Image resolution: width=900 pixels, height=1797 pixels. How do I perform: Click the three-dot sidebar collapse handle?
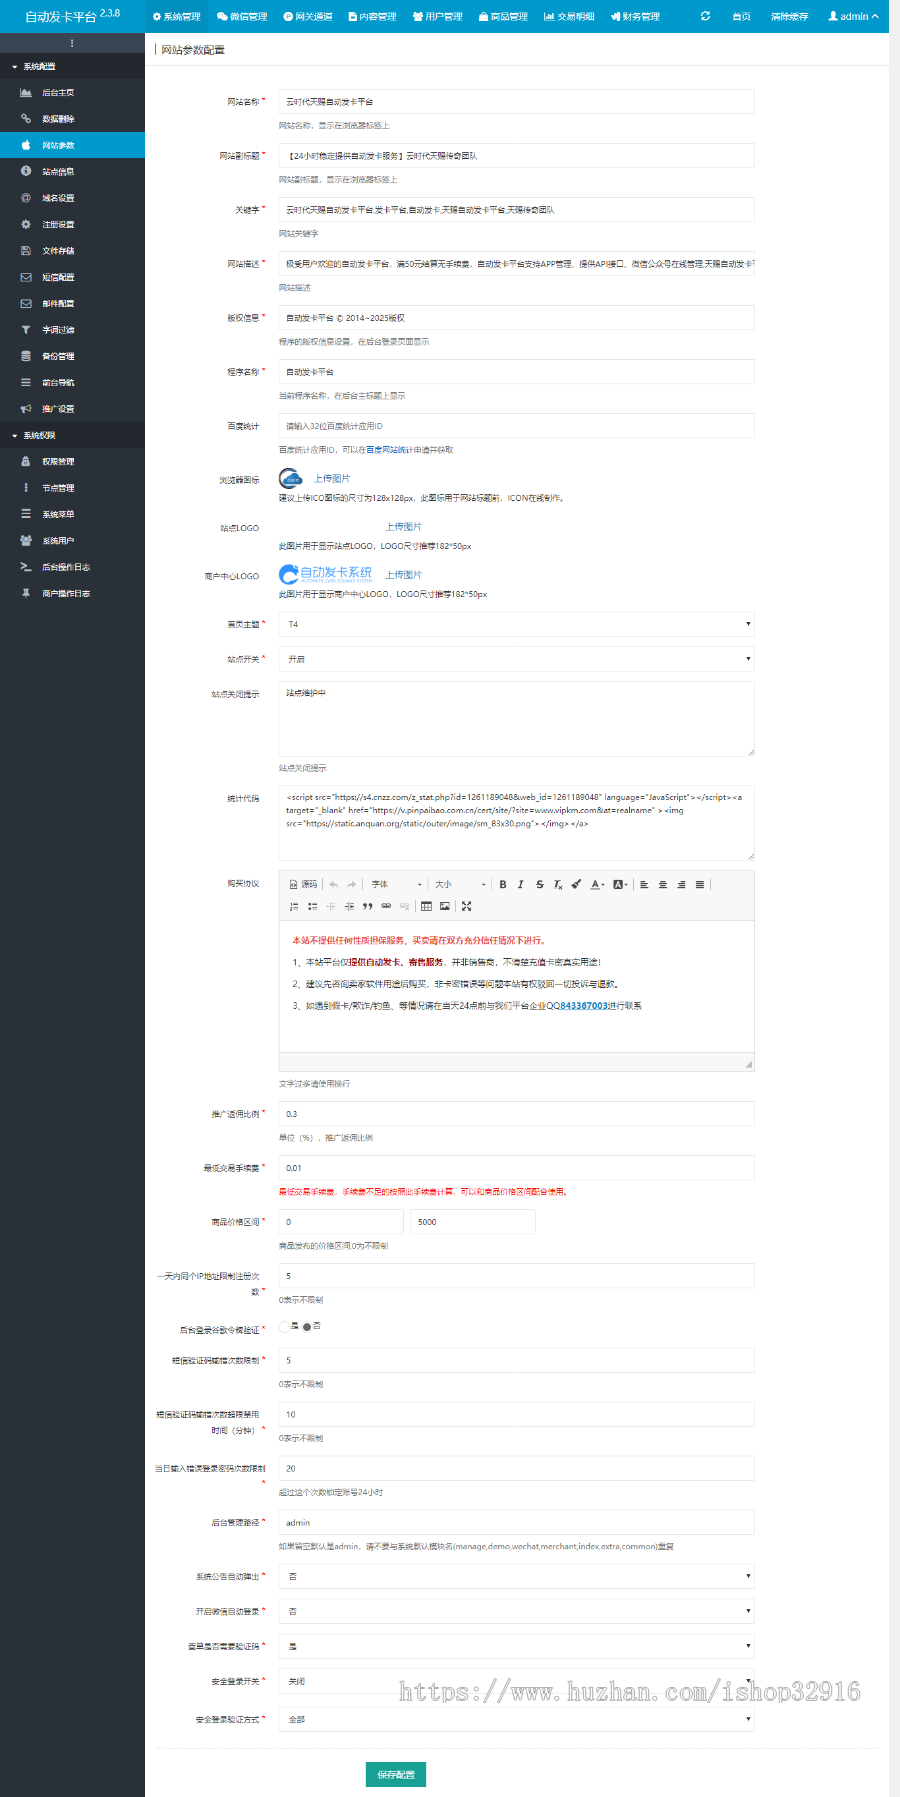(72, 43)
